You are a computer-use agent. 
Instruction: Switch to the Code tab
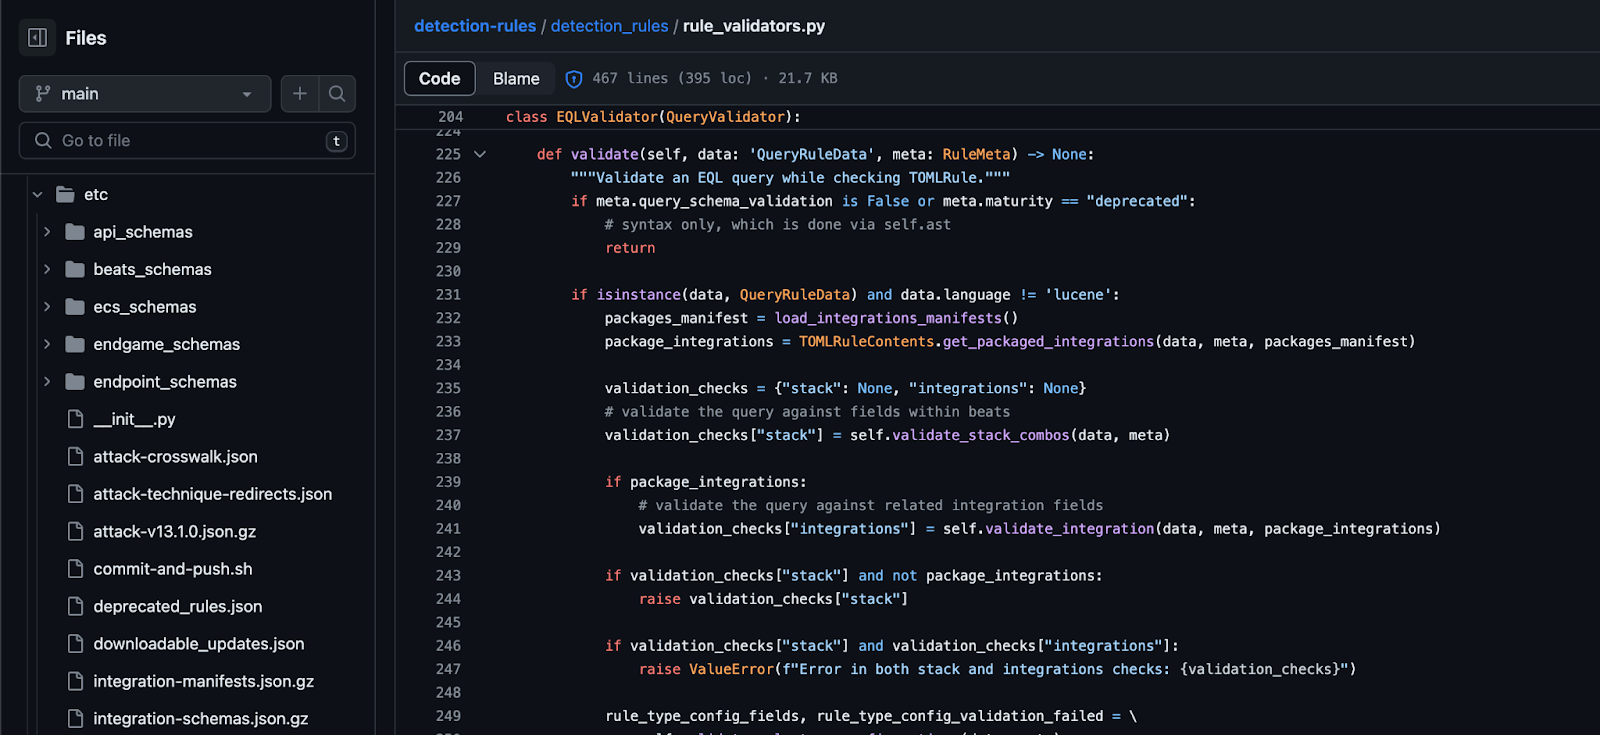pyautogui.click(x=440, y=79)
